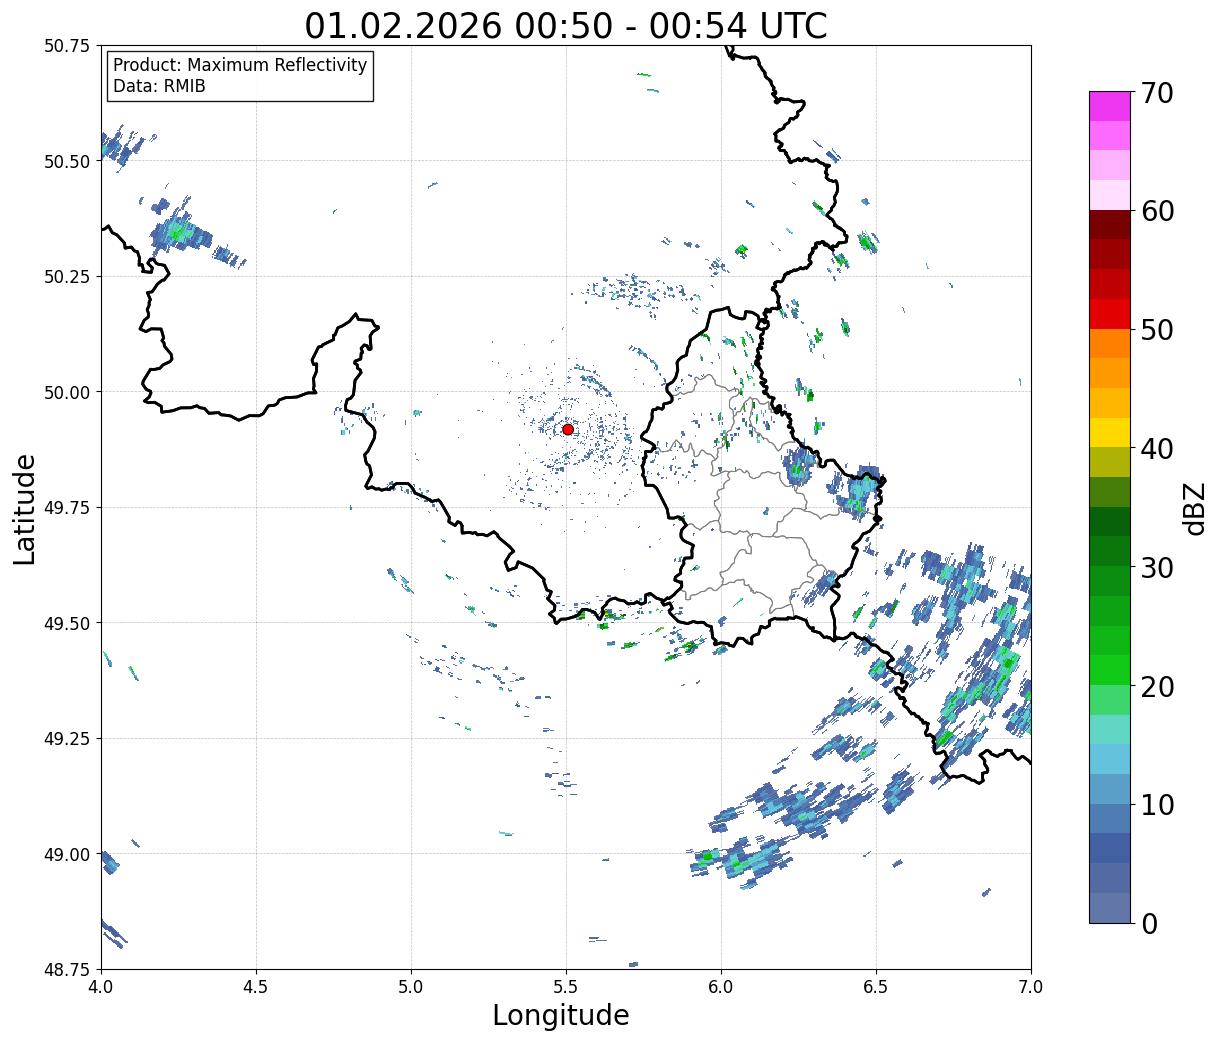Click the 'Product: Maximum Reflectivity' legend text
1219x1040 pixels.
[x=240, y=65]
